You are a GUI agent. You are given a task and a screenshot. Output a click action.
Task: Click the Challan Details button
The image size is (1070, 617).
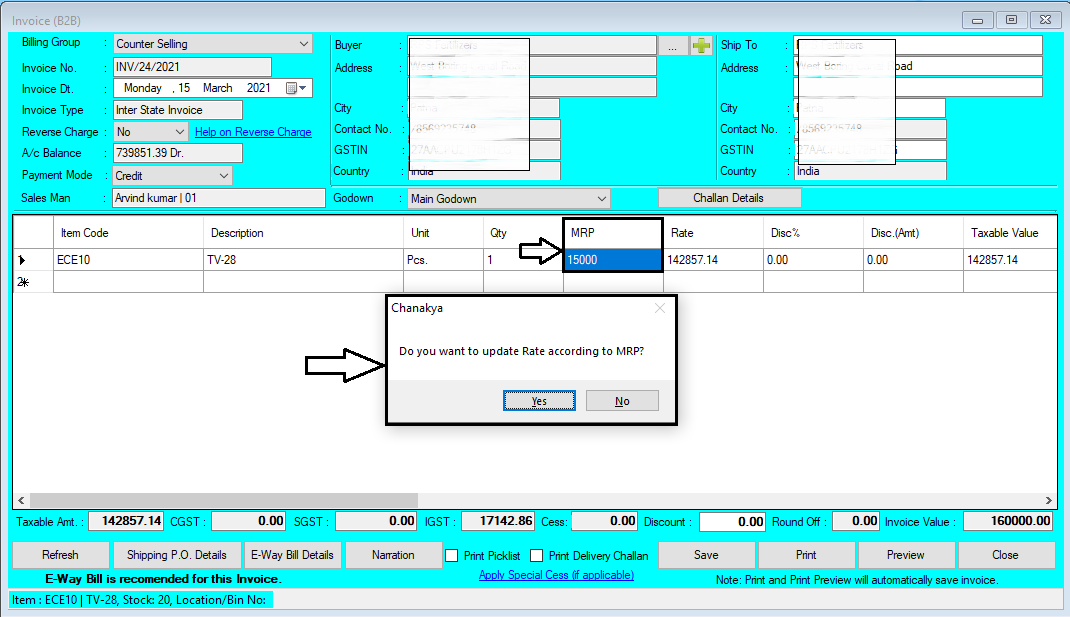pyautogui.click(x=729, y=197)
